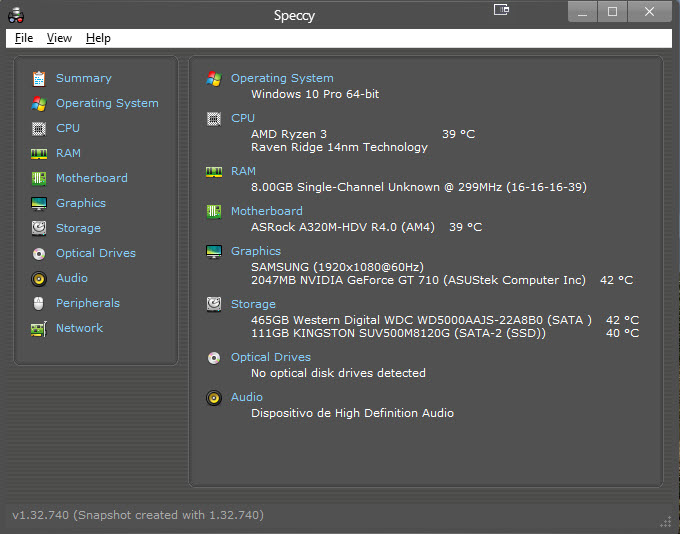
Task: Click the Peripherals mouse icon in sidebar
Action: point(39,303)
